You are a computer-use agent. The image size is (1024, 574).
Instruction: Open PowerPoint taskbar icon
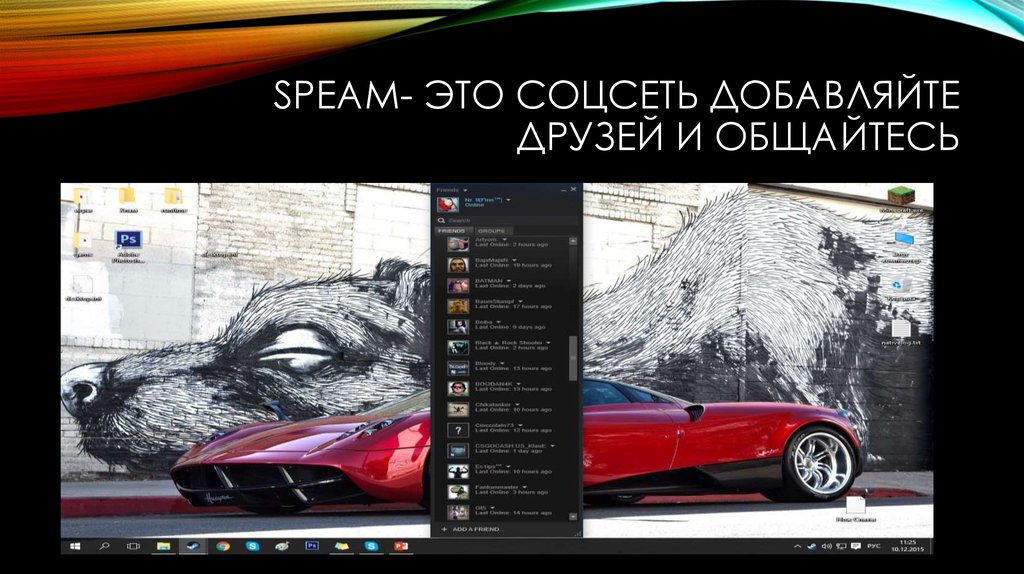click(x=401, y=546)
